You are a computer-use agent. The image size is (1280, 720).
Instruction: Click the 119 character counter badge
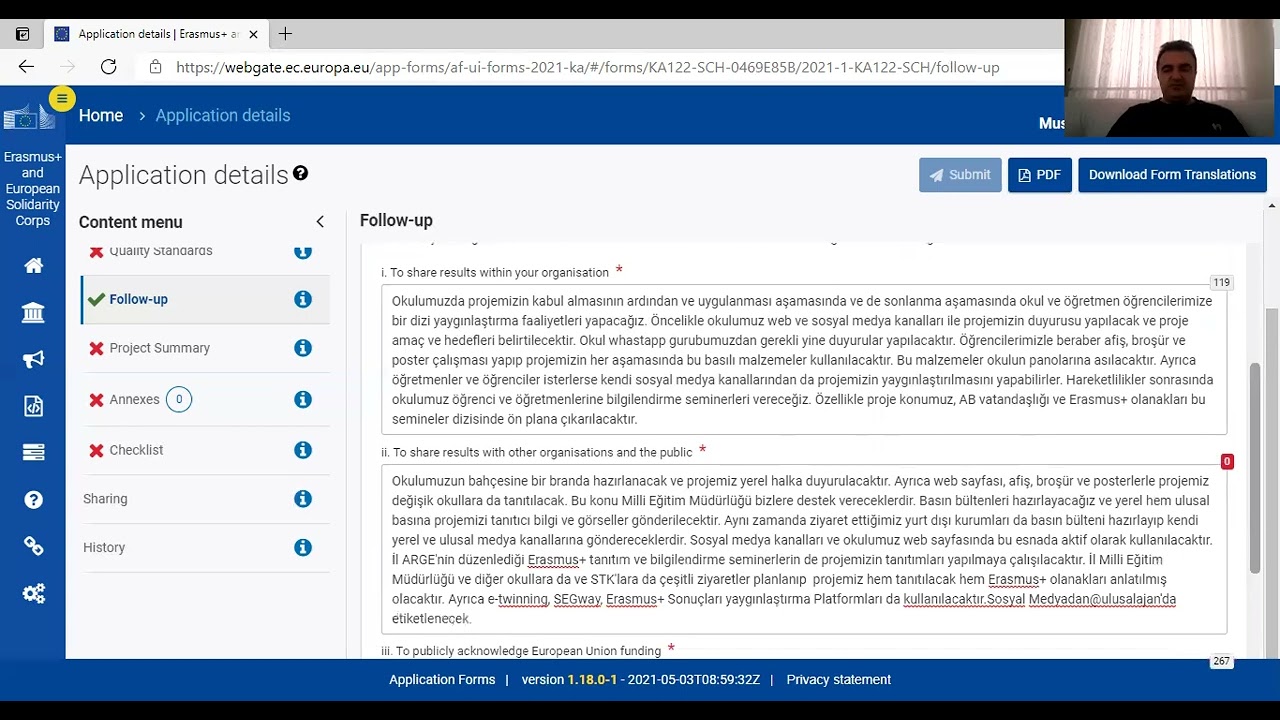pyautogui.click(x=1221, y=282)
